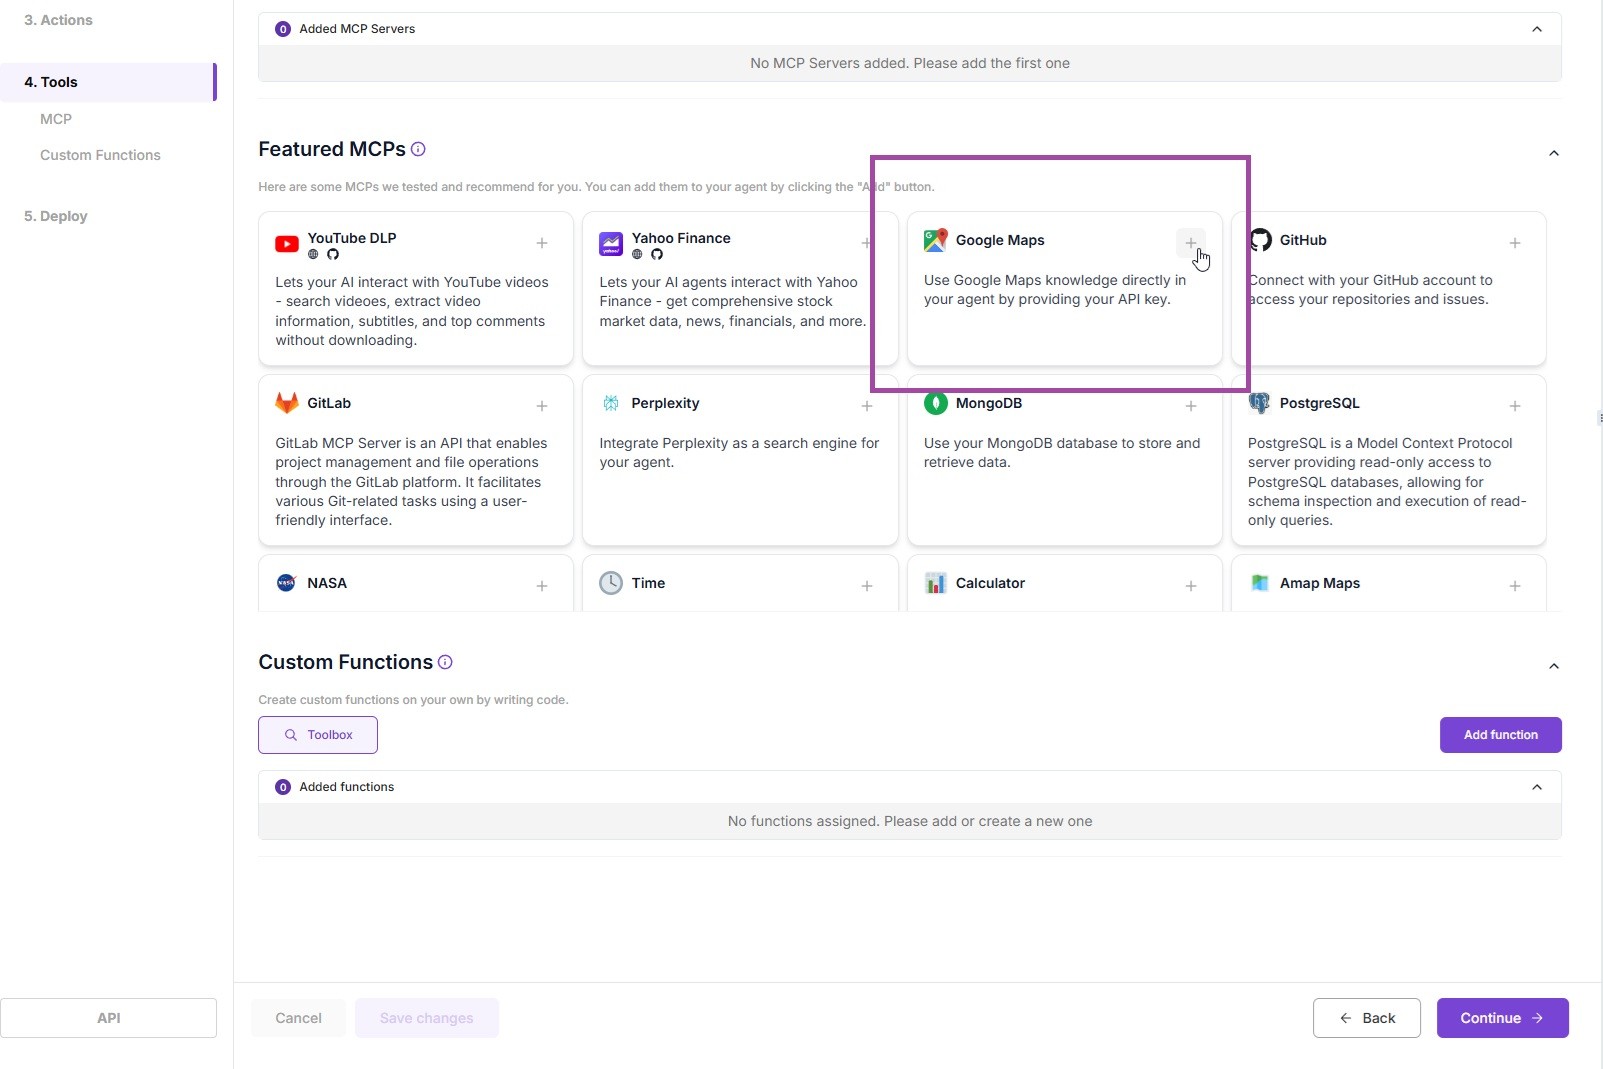Open the YouTube DLP GitHub repository icon
1603x1069 pixels.
pos(333,254)
